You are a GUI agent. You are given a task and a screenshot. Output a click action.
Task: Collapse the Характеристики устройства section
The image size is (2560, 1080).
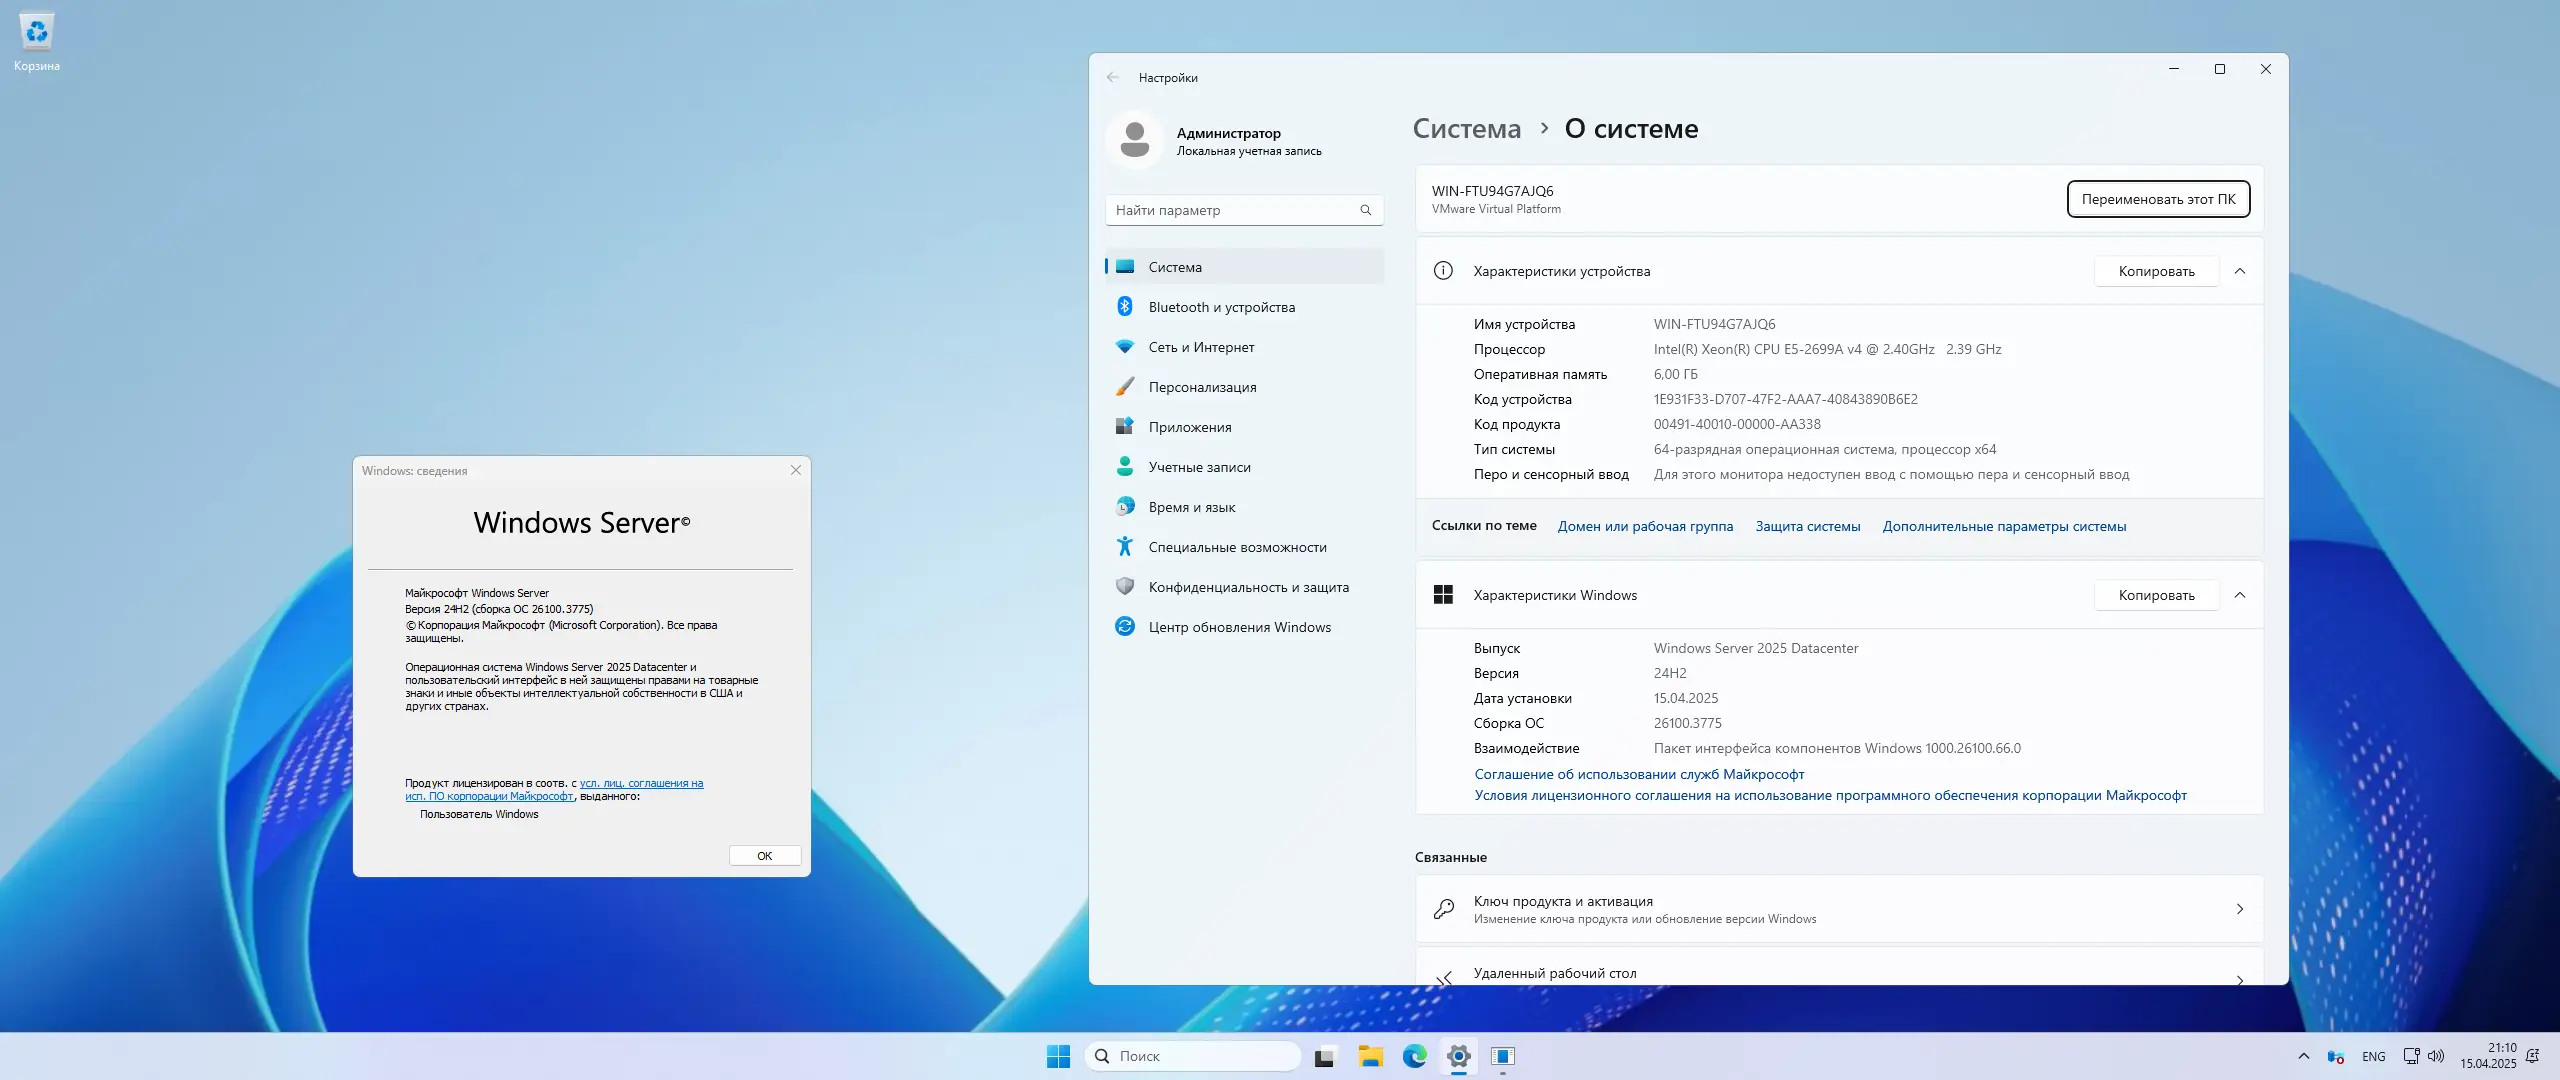2242,270
